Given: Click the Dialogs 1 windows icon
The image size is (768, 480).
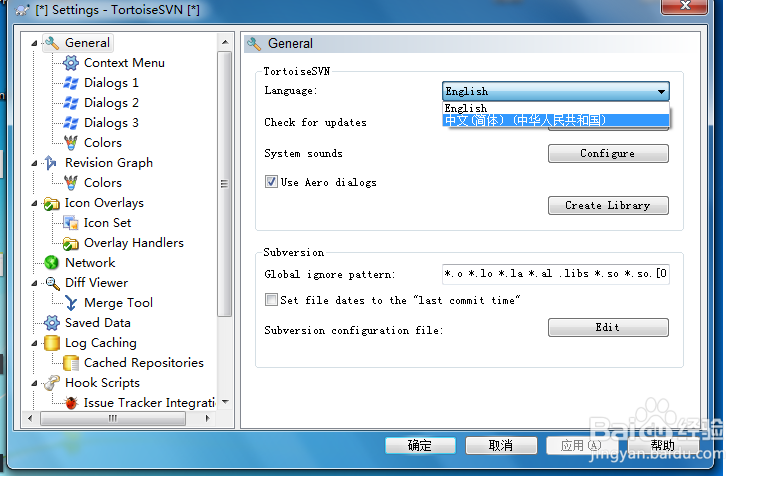Looking at the screenshot, I should tap(71, 83).
